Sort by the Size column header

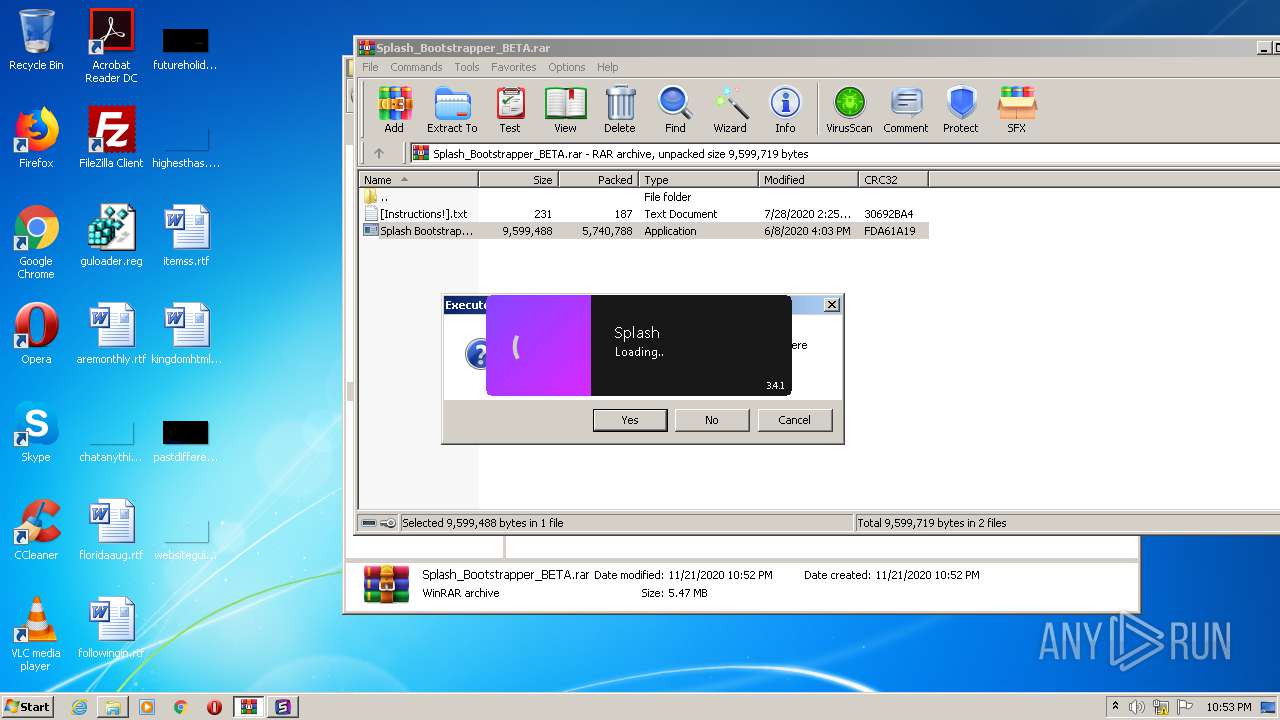coord(518,180)
